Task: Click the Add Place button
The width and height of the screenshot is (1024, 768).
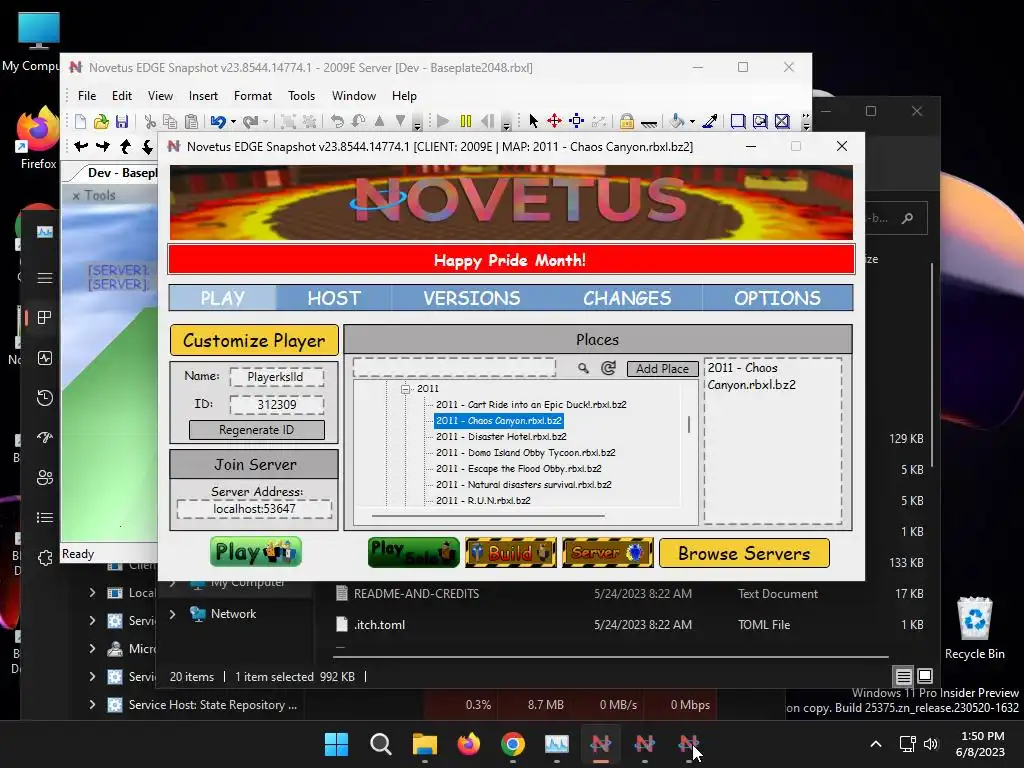Action: pyautogui.click(x=662, y=369)
